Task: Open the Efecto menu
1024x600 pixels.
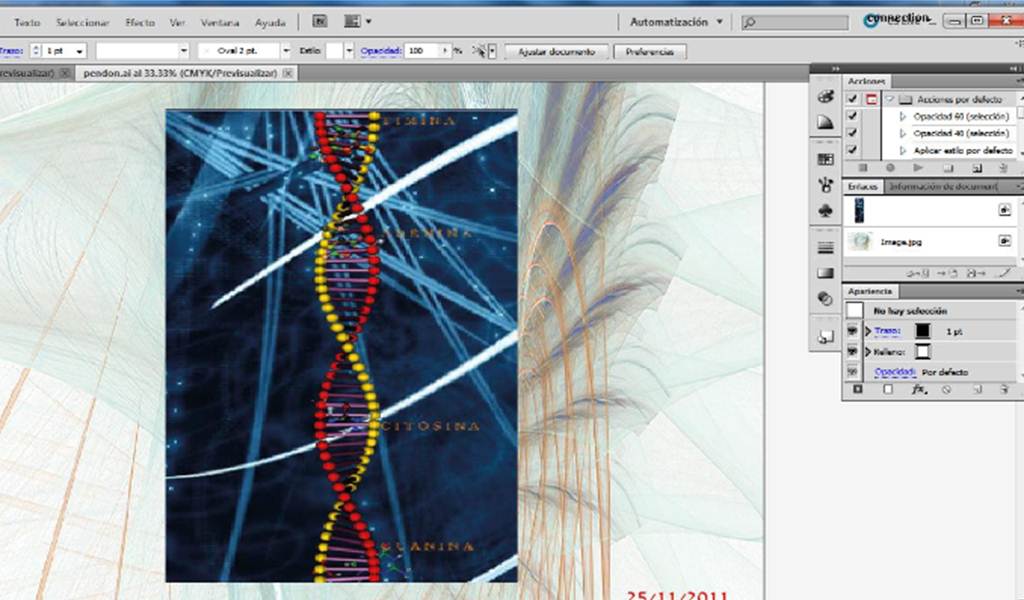Action: point(140,22)
